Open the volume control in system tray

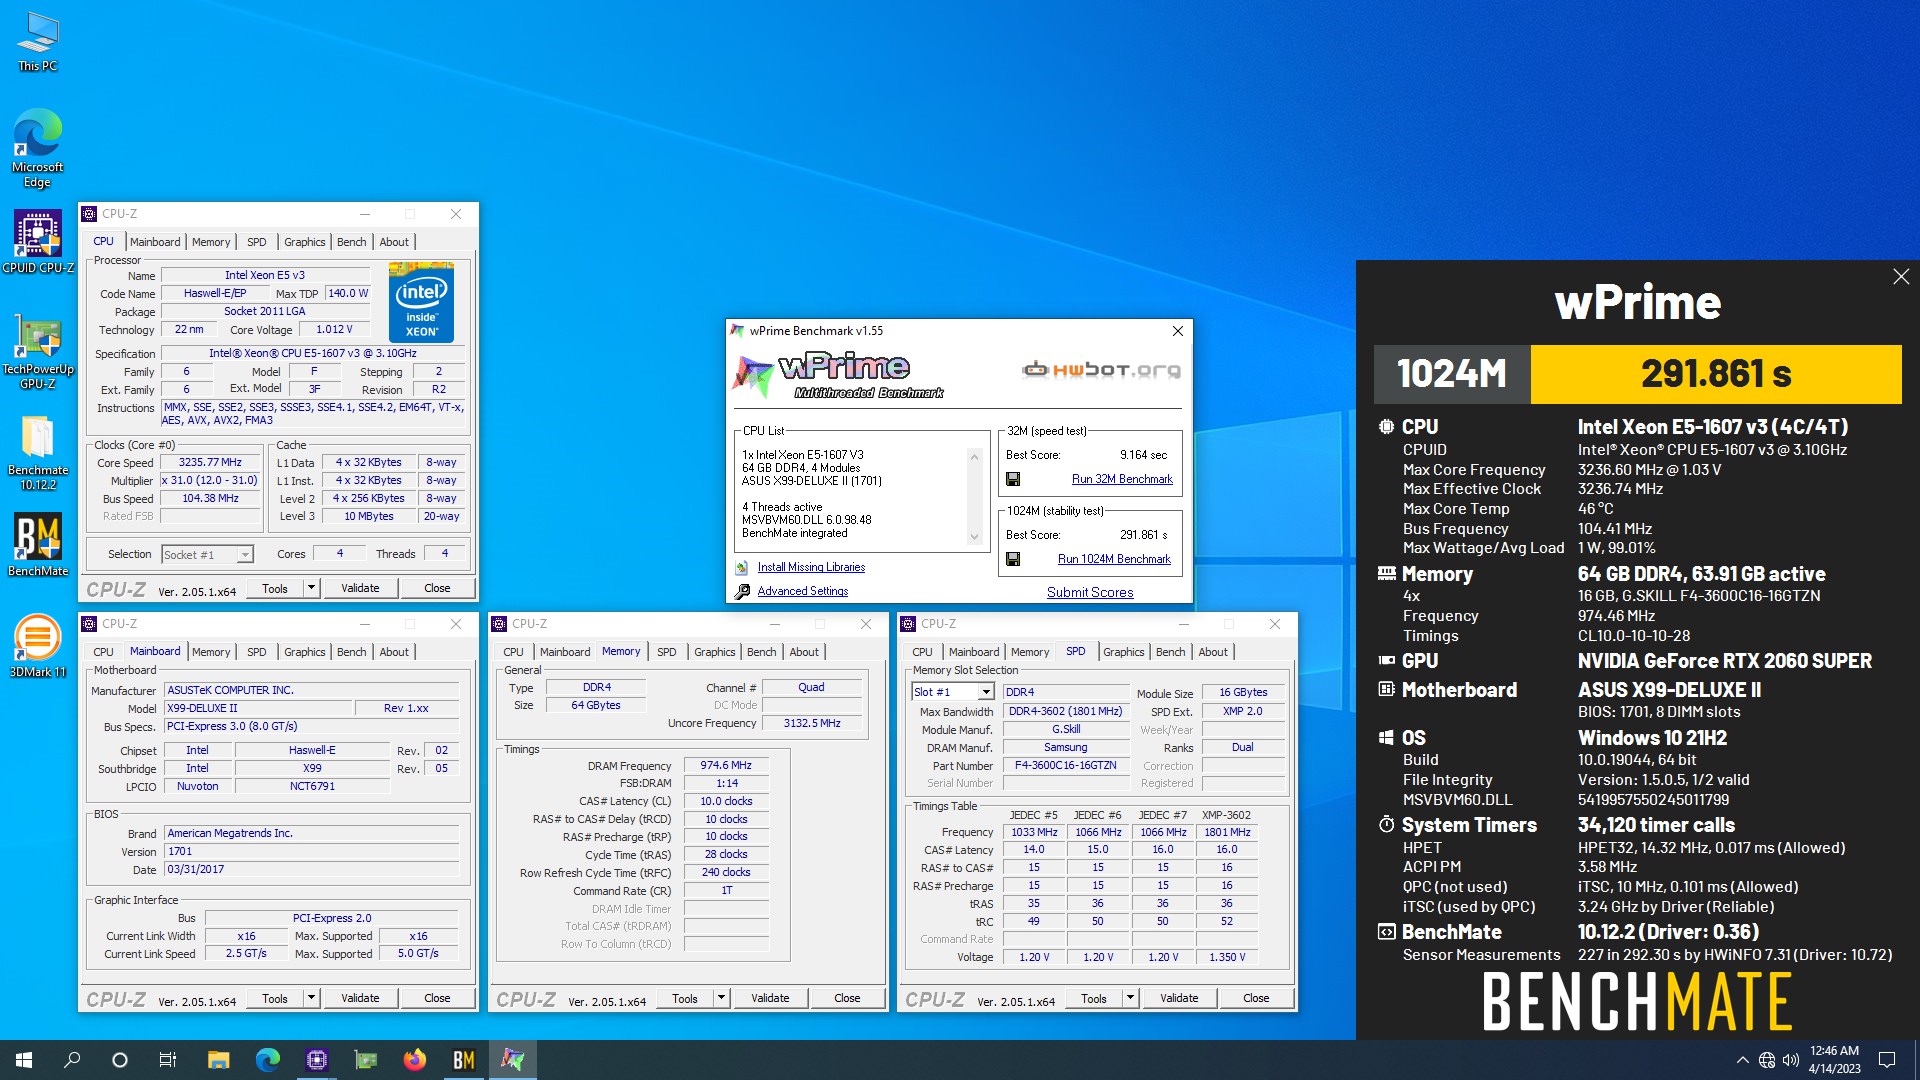click(x=1790, y=1060)
